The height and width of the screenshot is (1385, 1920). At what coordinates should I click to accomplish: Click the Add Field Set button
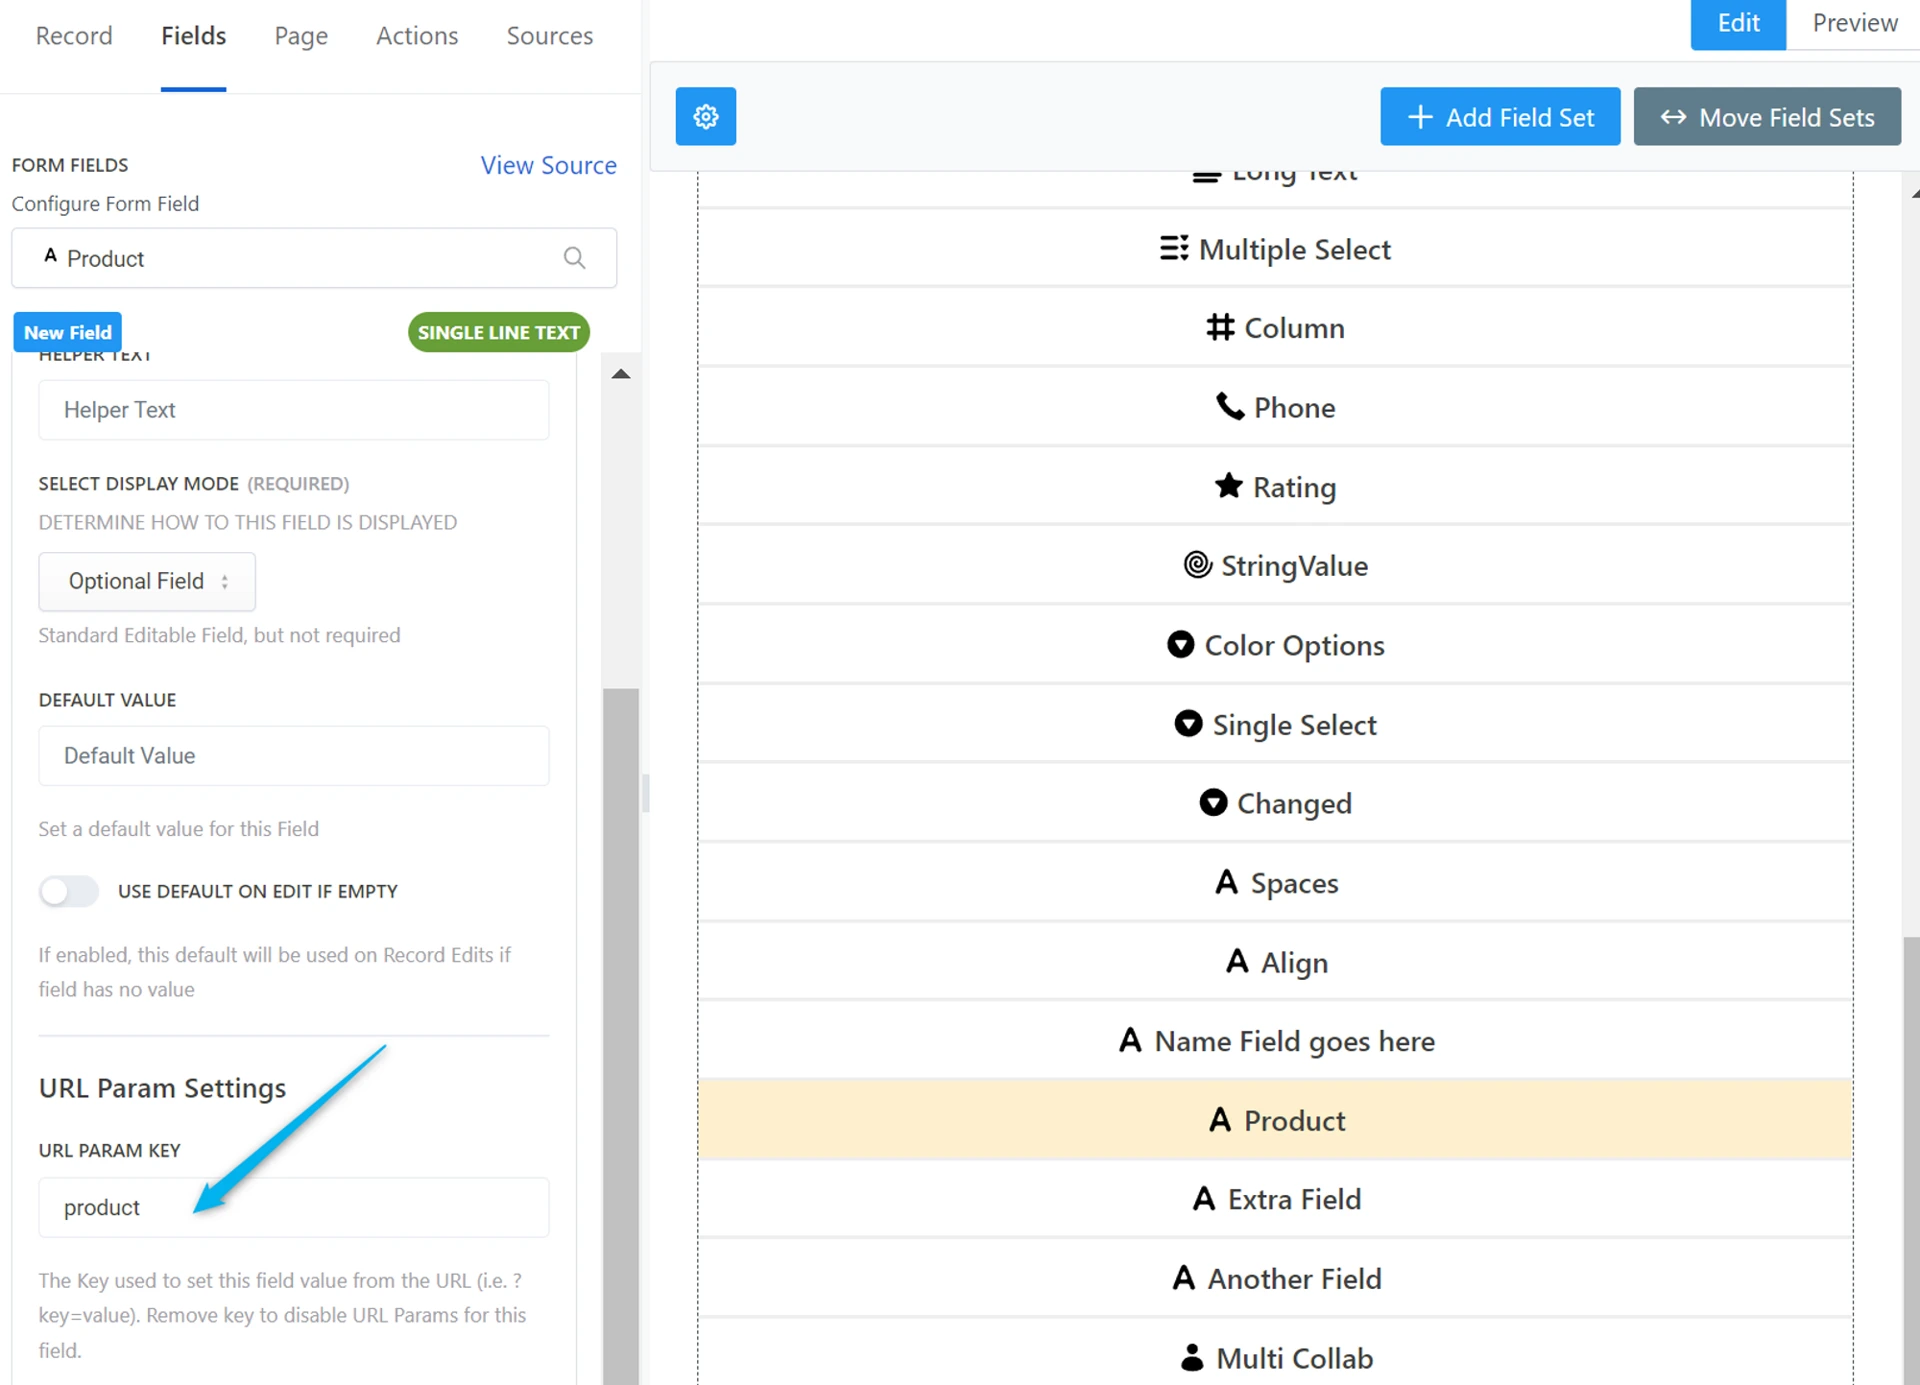click(1499, 117)
